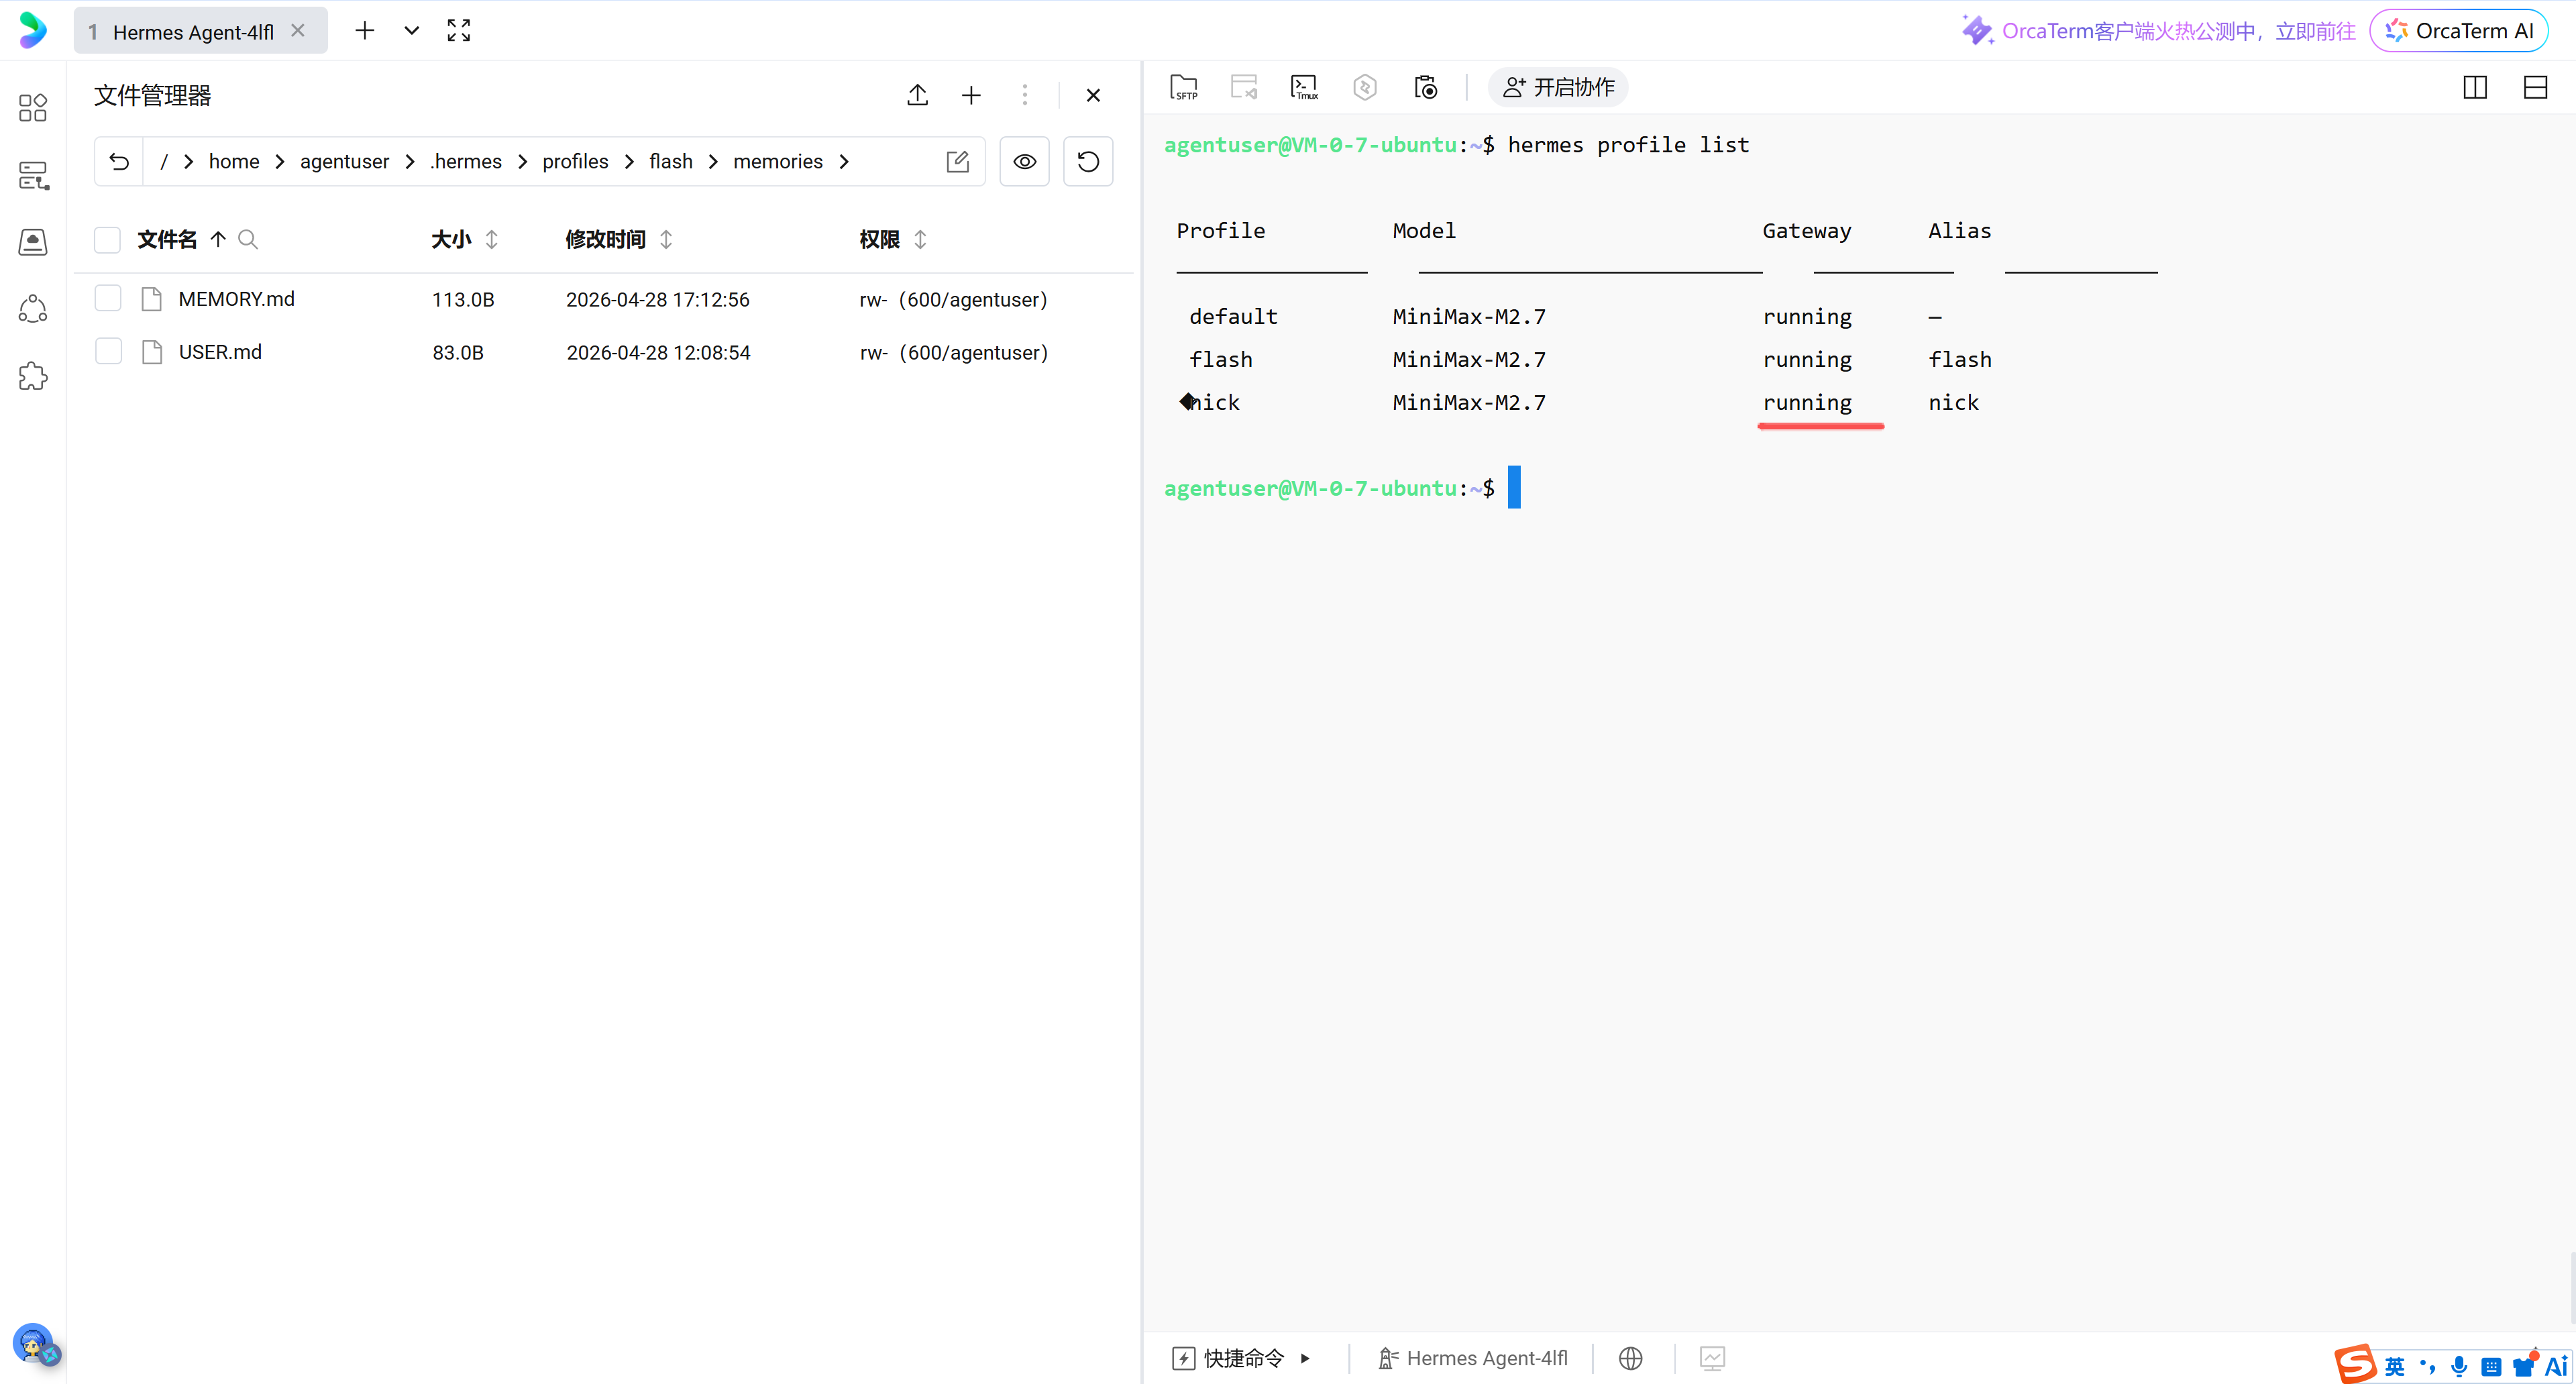The width and height of the screenshot is (2576, 1384).
Task: Edit the directory path with the pencil icon
Action: (957, 161)
